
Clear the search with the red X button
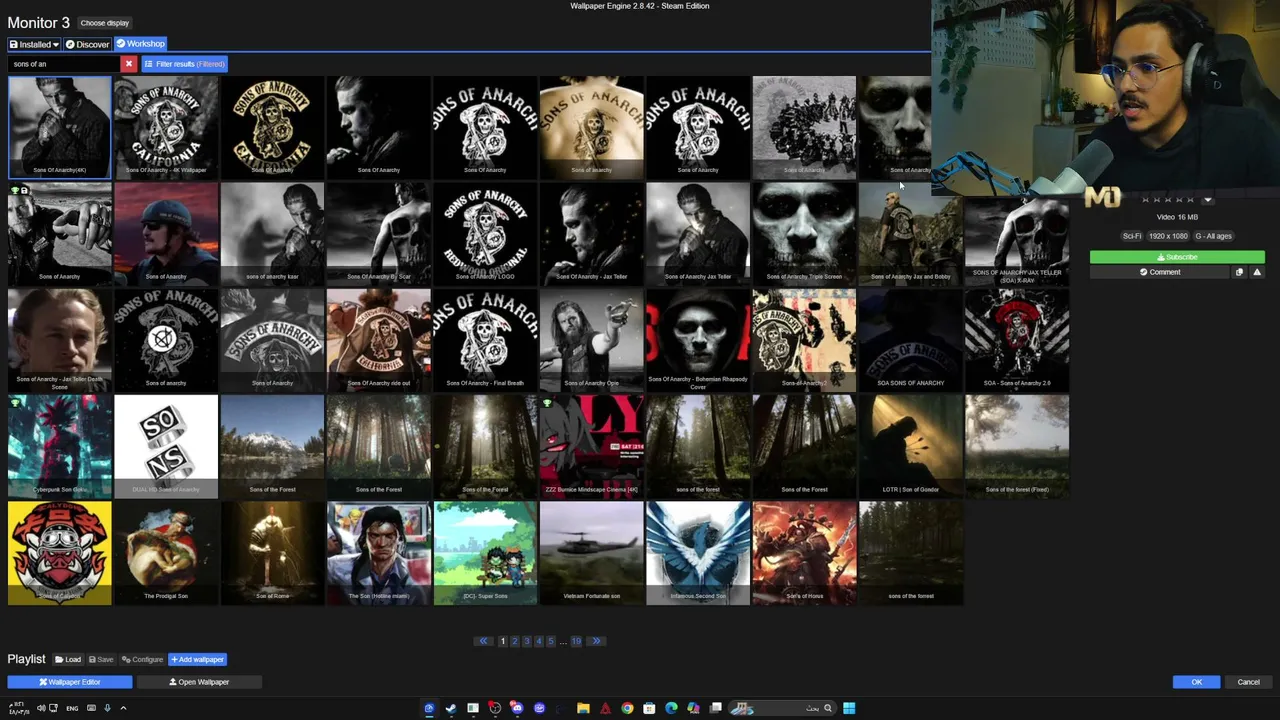point(128,64)
